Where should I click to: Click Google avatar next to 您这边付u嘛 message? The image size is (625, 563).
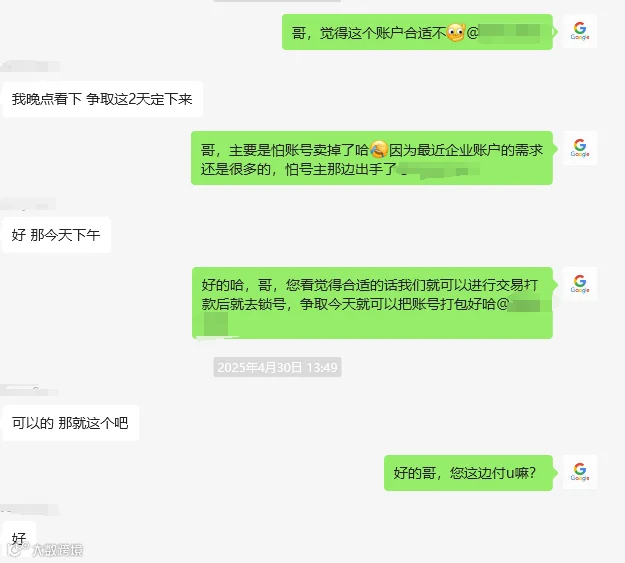tap(580, 472)
